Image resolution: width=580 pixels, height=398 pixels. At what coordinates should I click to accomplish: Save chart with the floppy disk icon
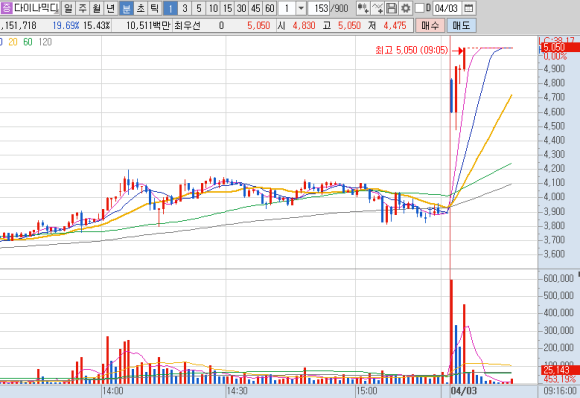pos(392,8)
